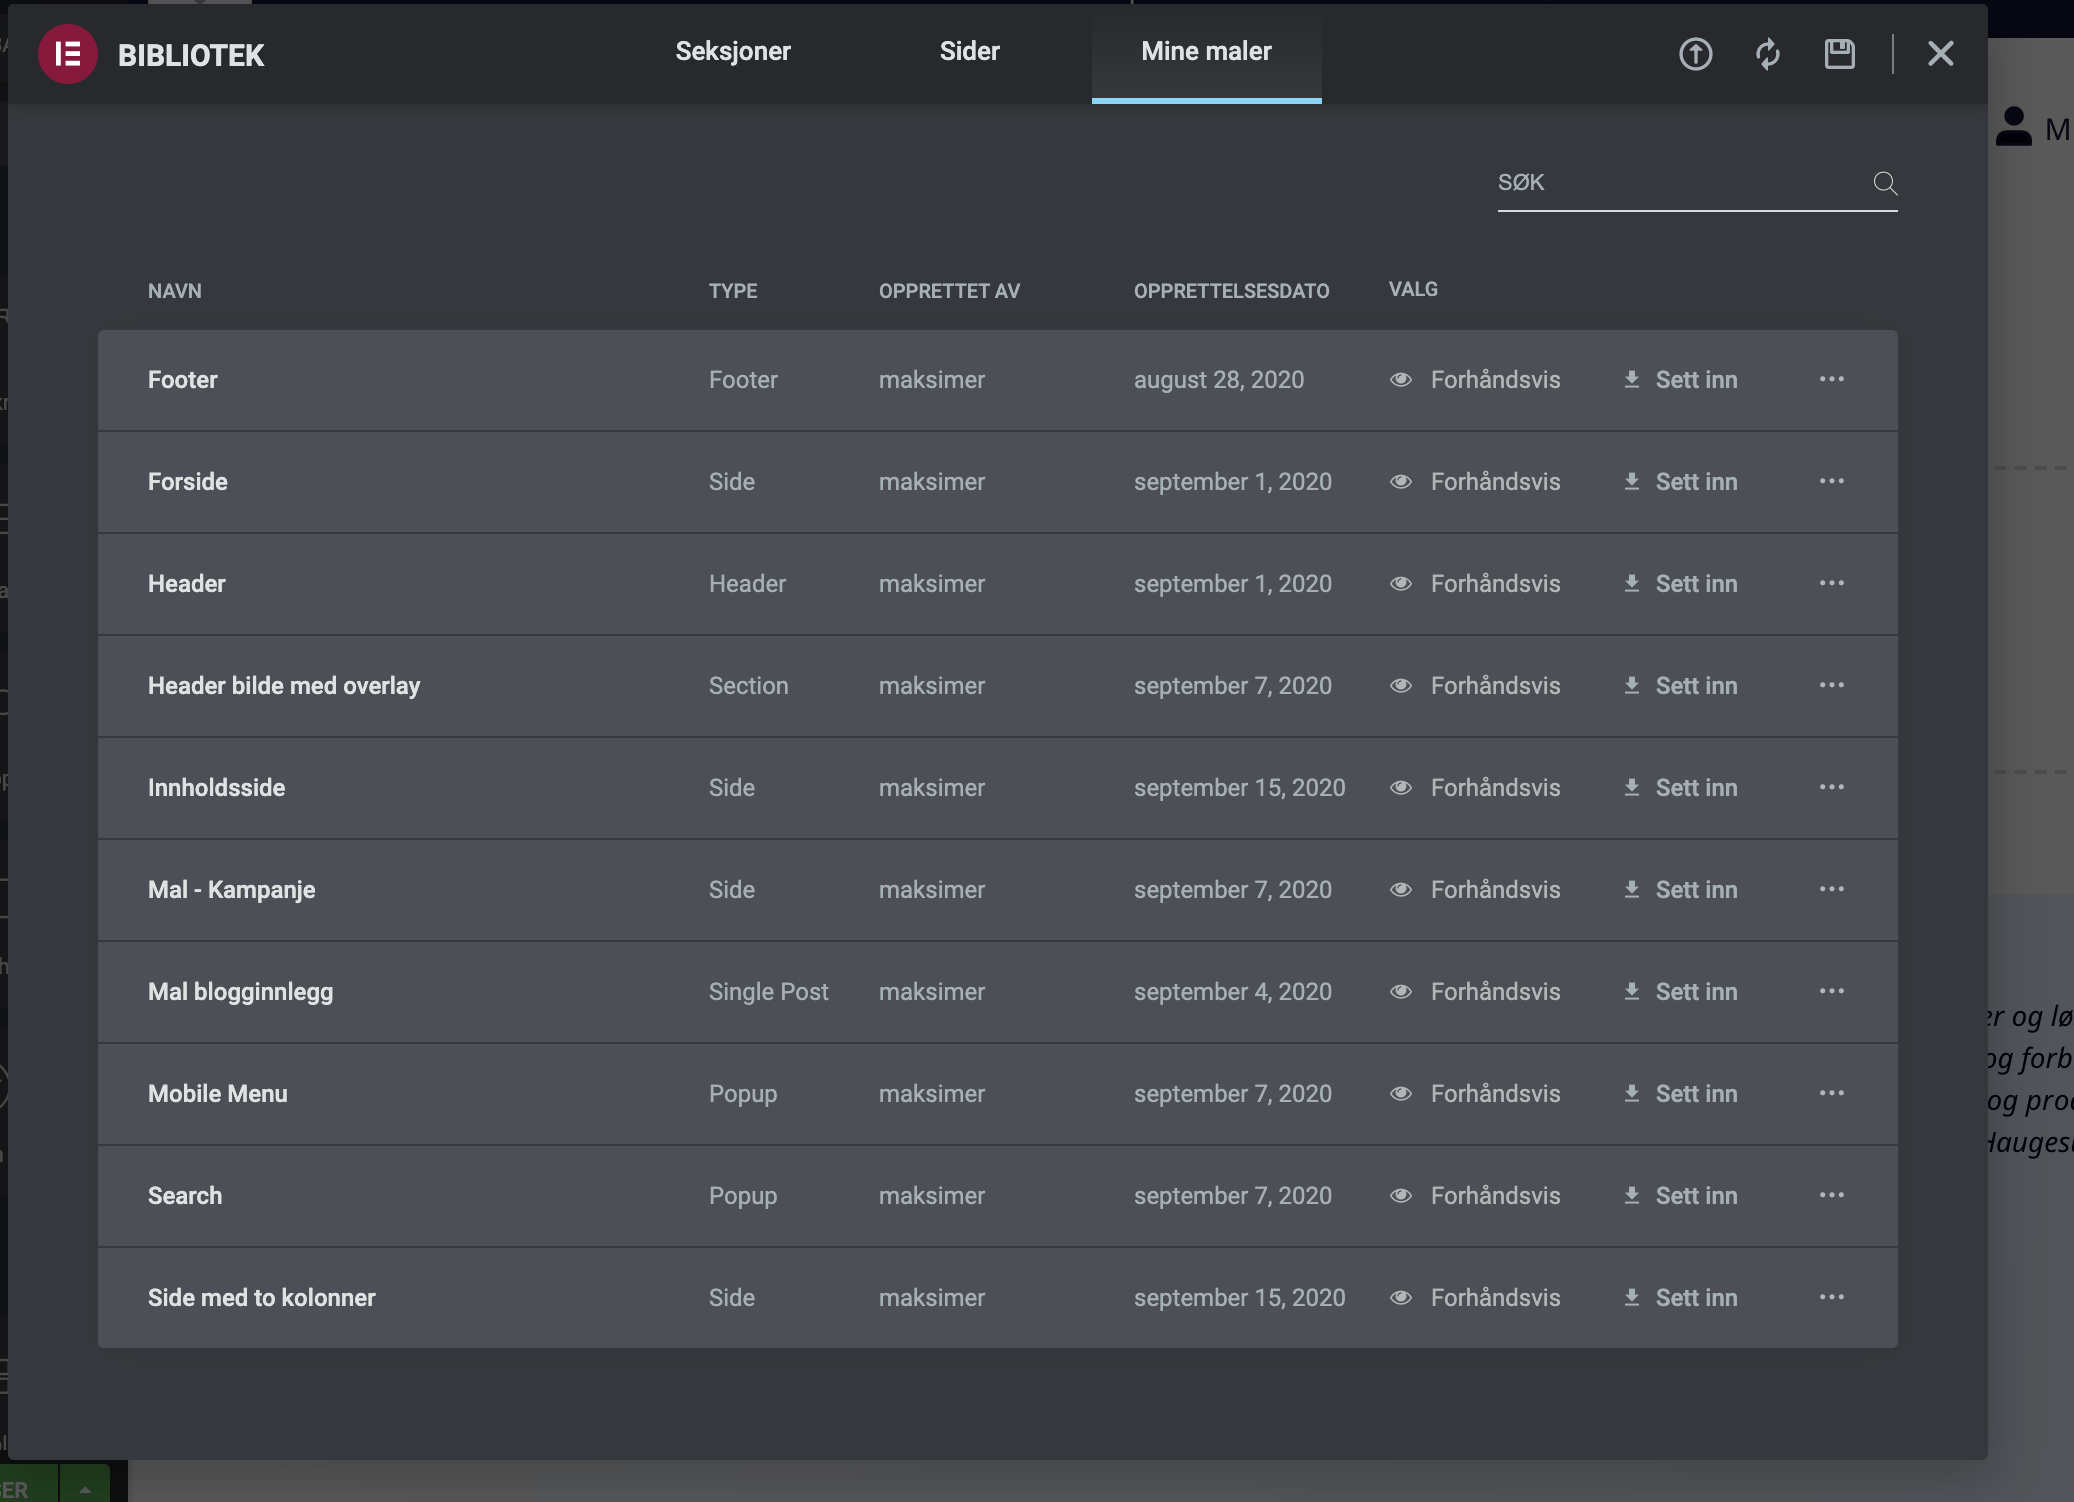Click the 'Mobile Menu' template name
The width and height of the screenshot is (2074, 1502).
coord(218,1094)
